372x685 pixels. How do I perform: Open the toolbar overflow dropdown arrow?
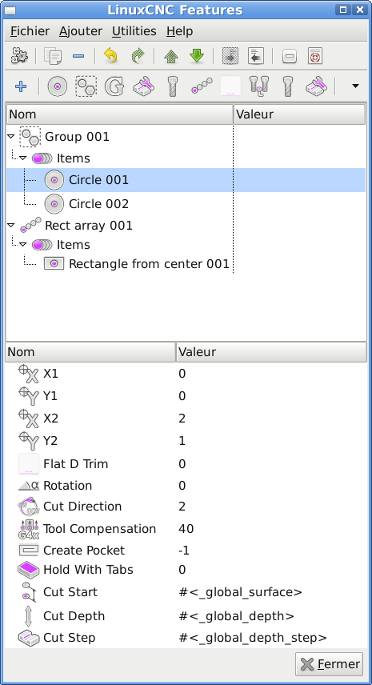tap(355, 86)
